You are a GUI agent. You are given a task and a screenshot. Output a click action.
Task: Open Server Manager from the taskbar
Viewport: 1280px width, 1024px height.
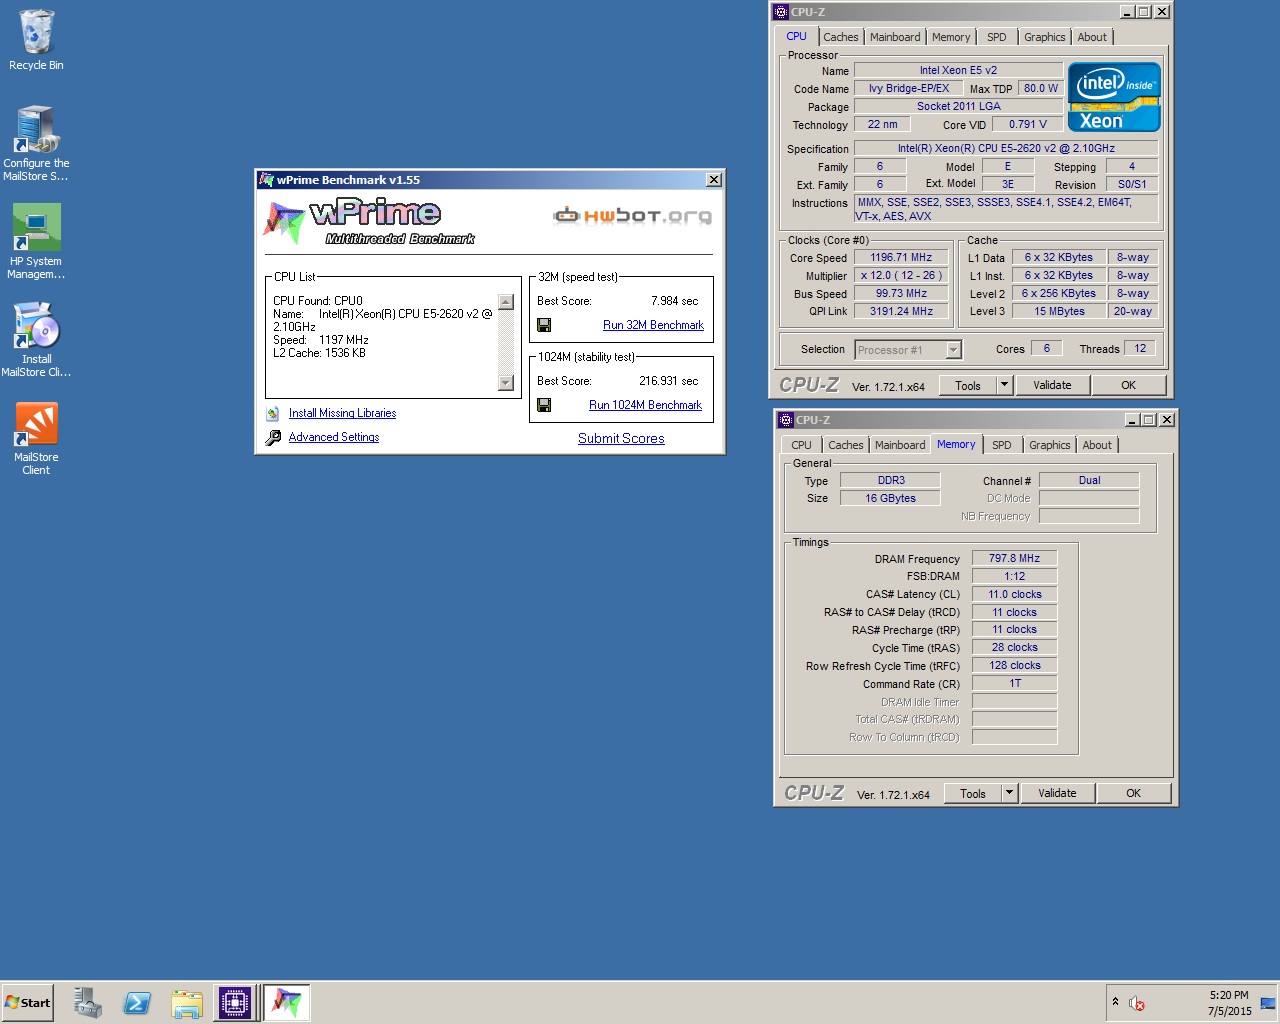pos(87,1003)
